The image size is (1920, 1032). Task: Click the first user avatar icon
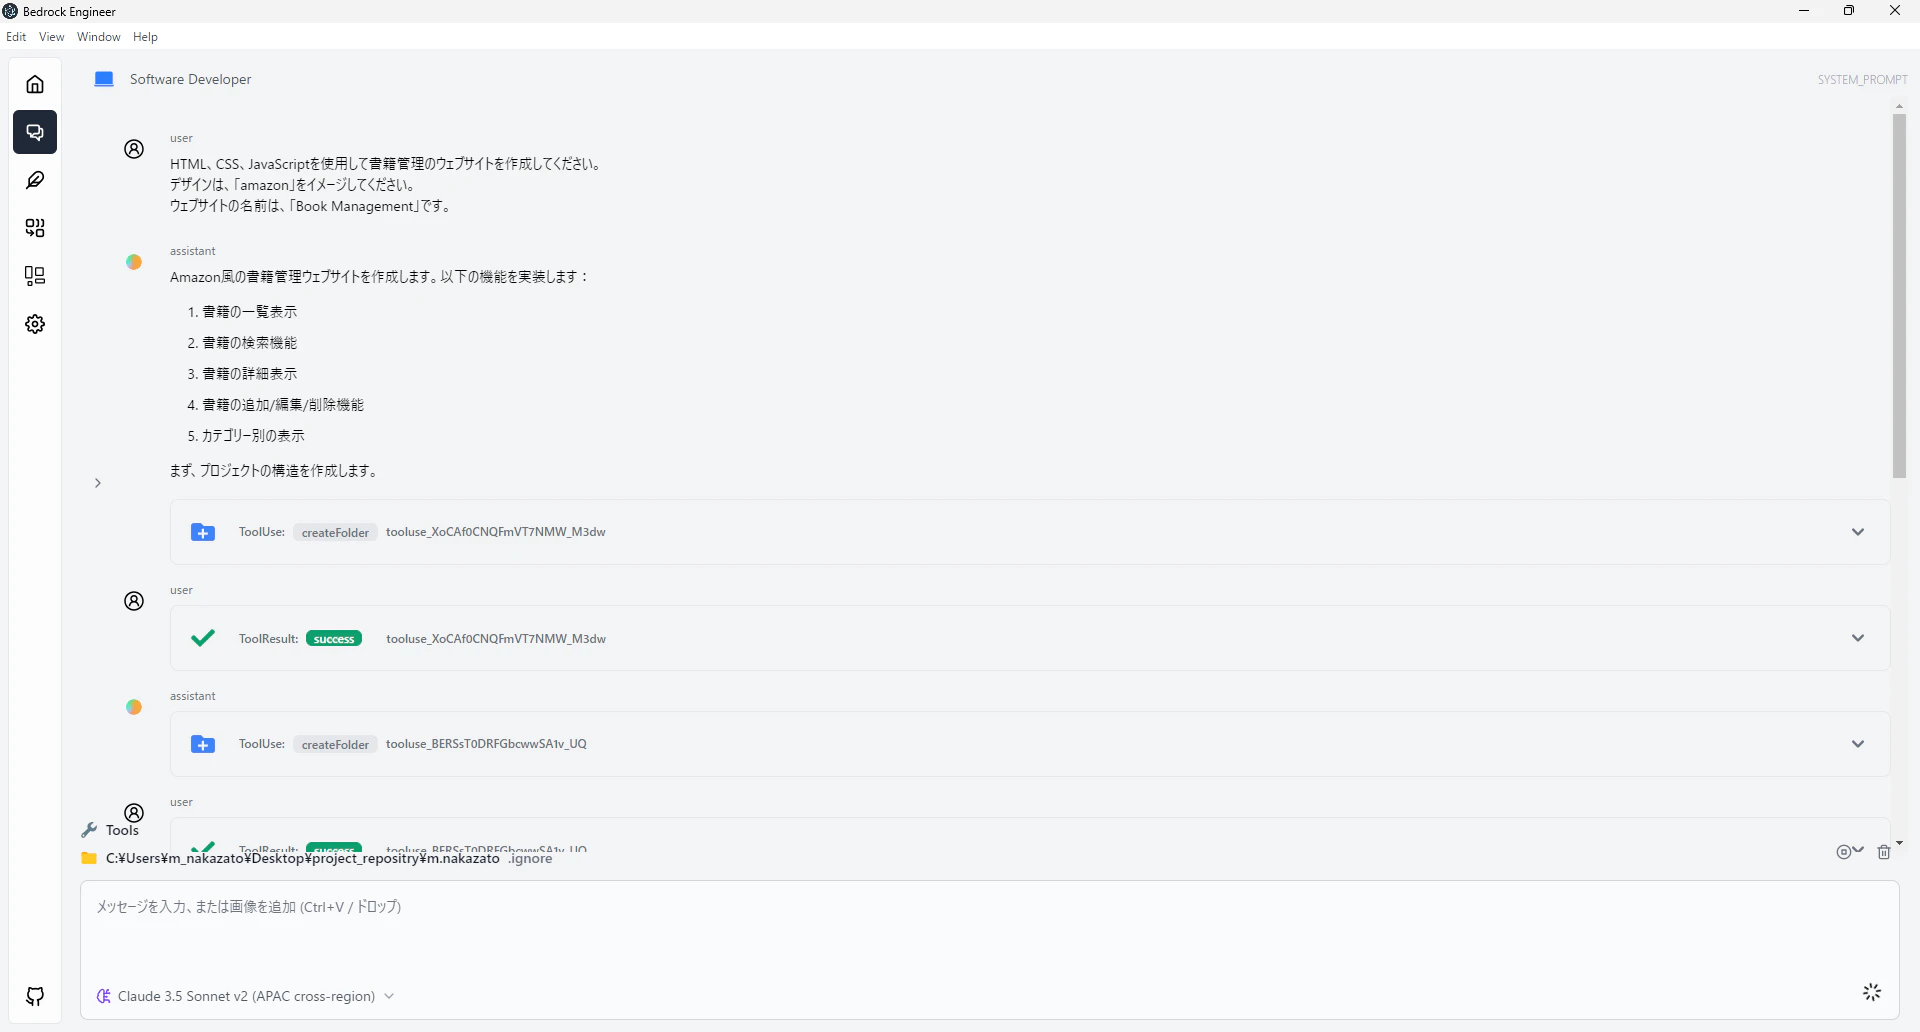(x=134, y=149)
